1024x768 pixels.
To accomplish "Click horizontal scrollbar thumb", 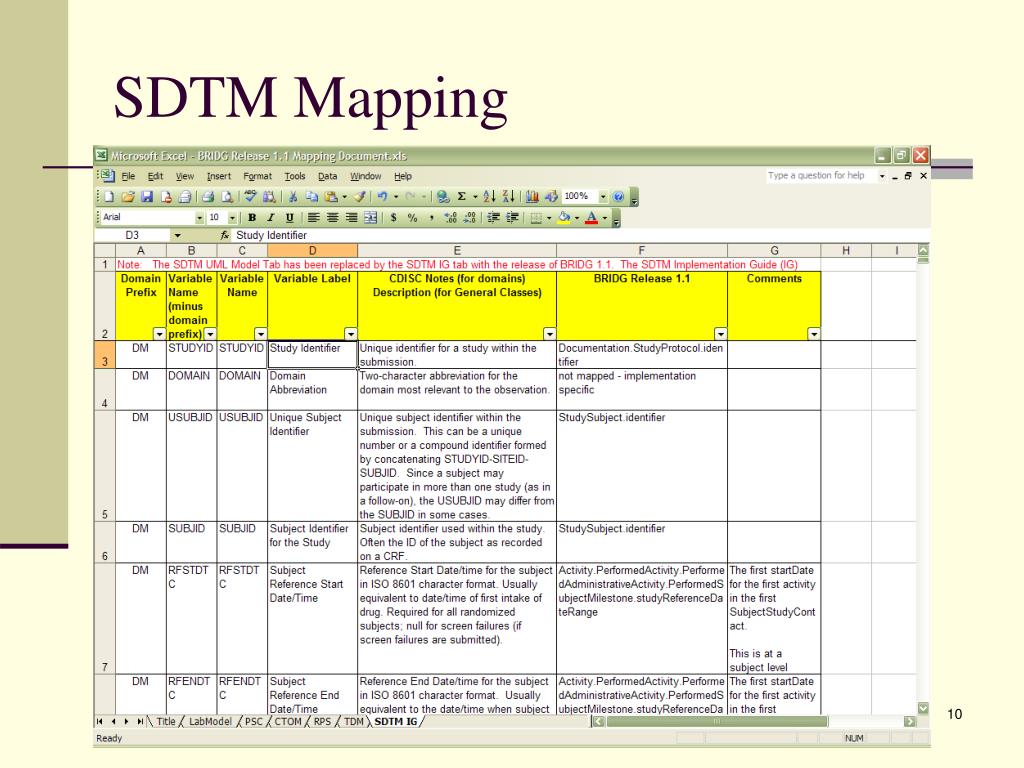I will click(x=717, y=722).
